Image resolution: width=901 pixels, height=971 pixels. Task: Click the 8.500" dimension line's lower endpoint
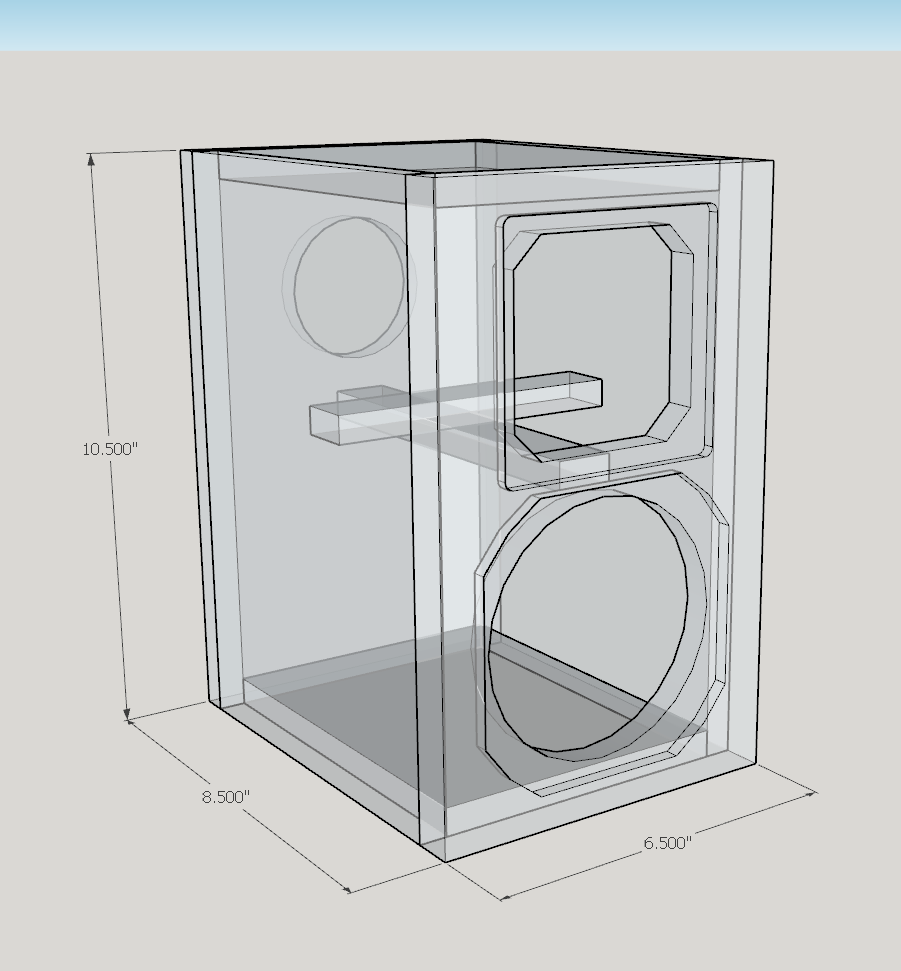coord(349,889)
